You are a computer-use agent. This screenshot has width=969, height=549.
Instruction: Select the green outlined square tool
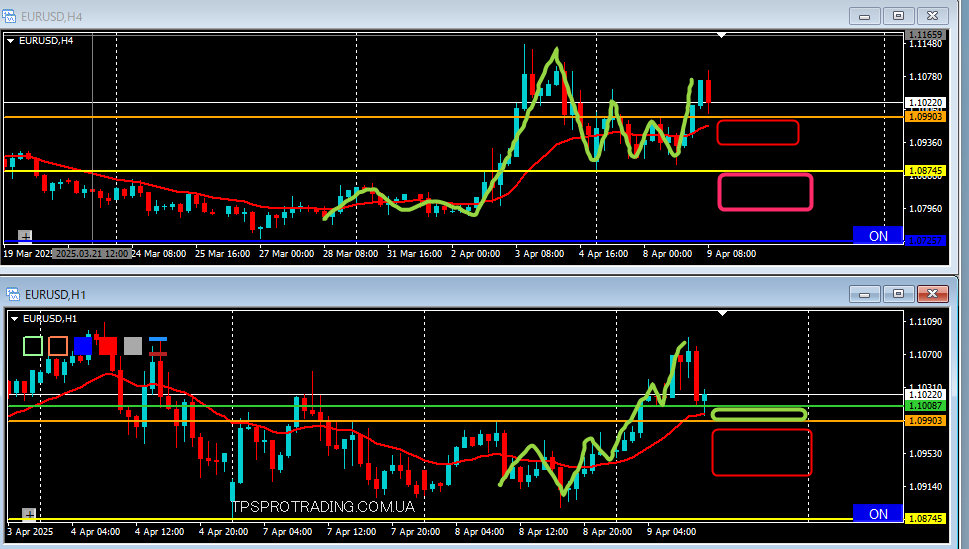pyautogui.click(x=33, y=346)
